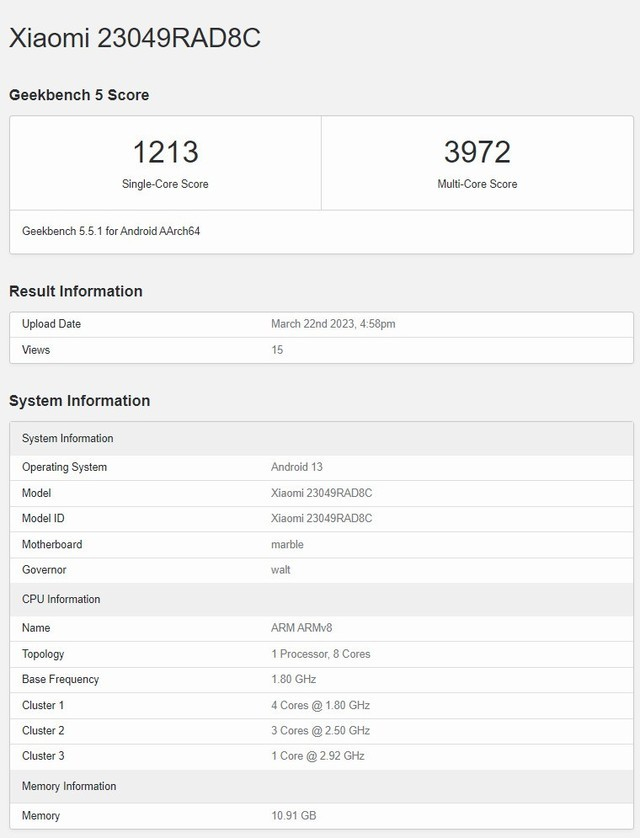Click the Geekbench 5 Score heading
The height and width of the screenshot is (838, 640).
(79, 95)
